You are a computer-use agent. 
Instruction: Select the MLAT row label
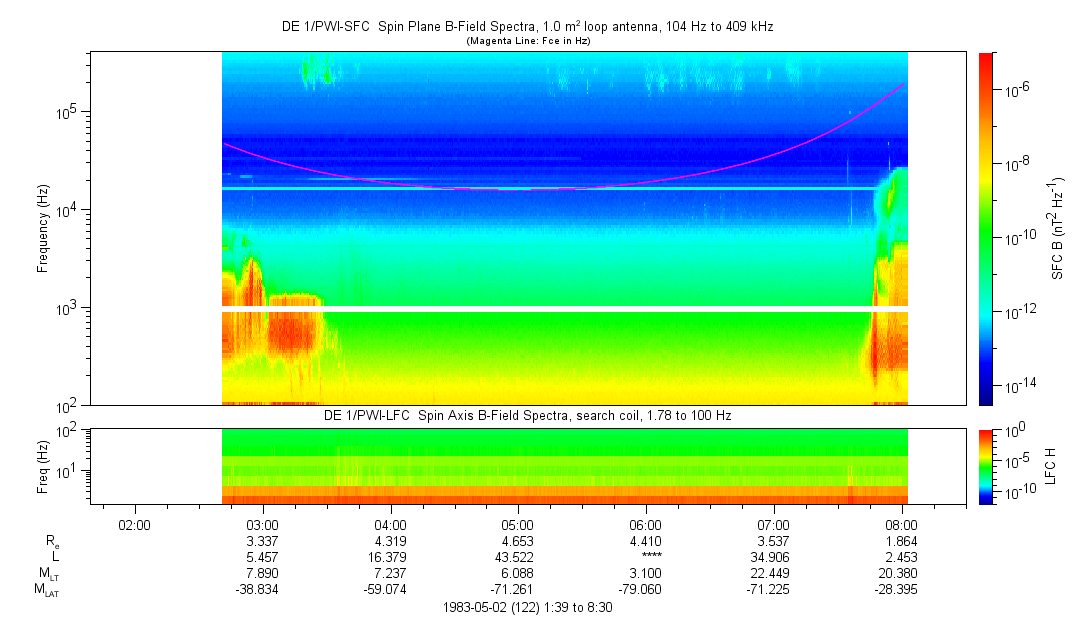(x=47, y=590)
